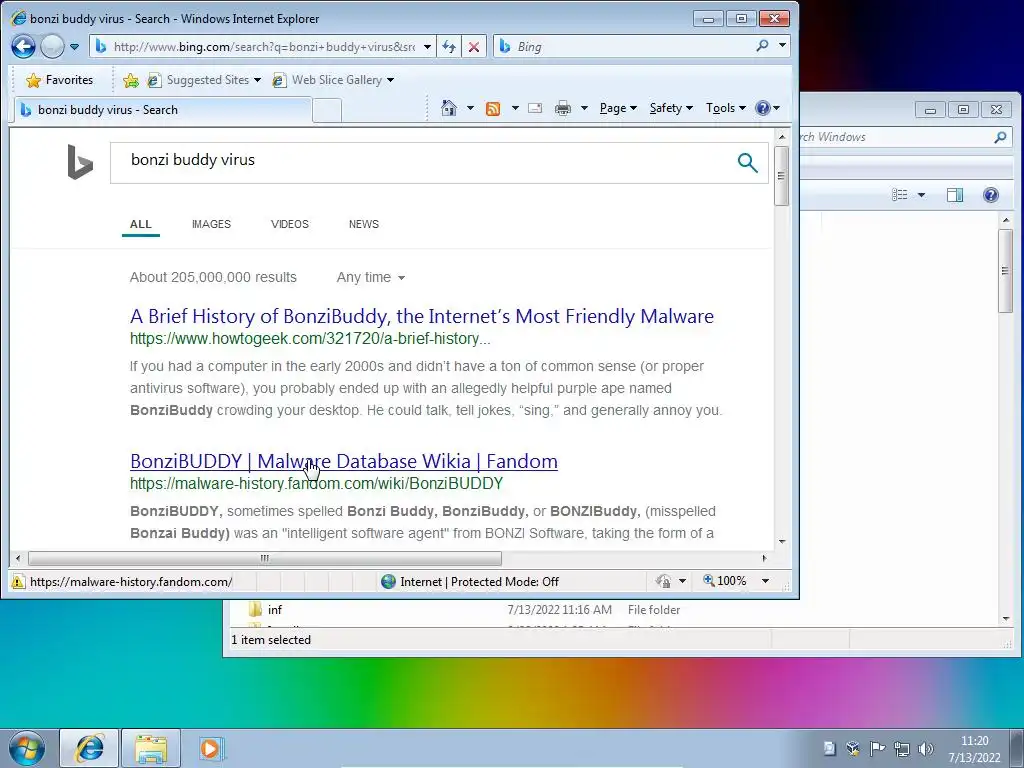1024x768 pixels.
Task: Click the address bar URL field
Action: 264,46
